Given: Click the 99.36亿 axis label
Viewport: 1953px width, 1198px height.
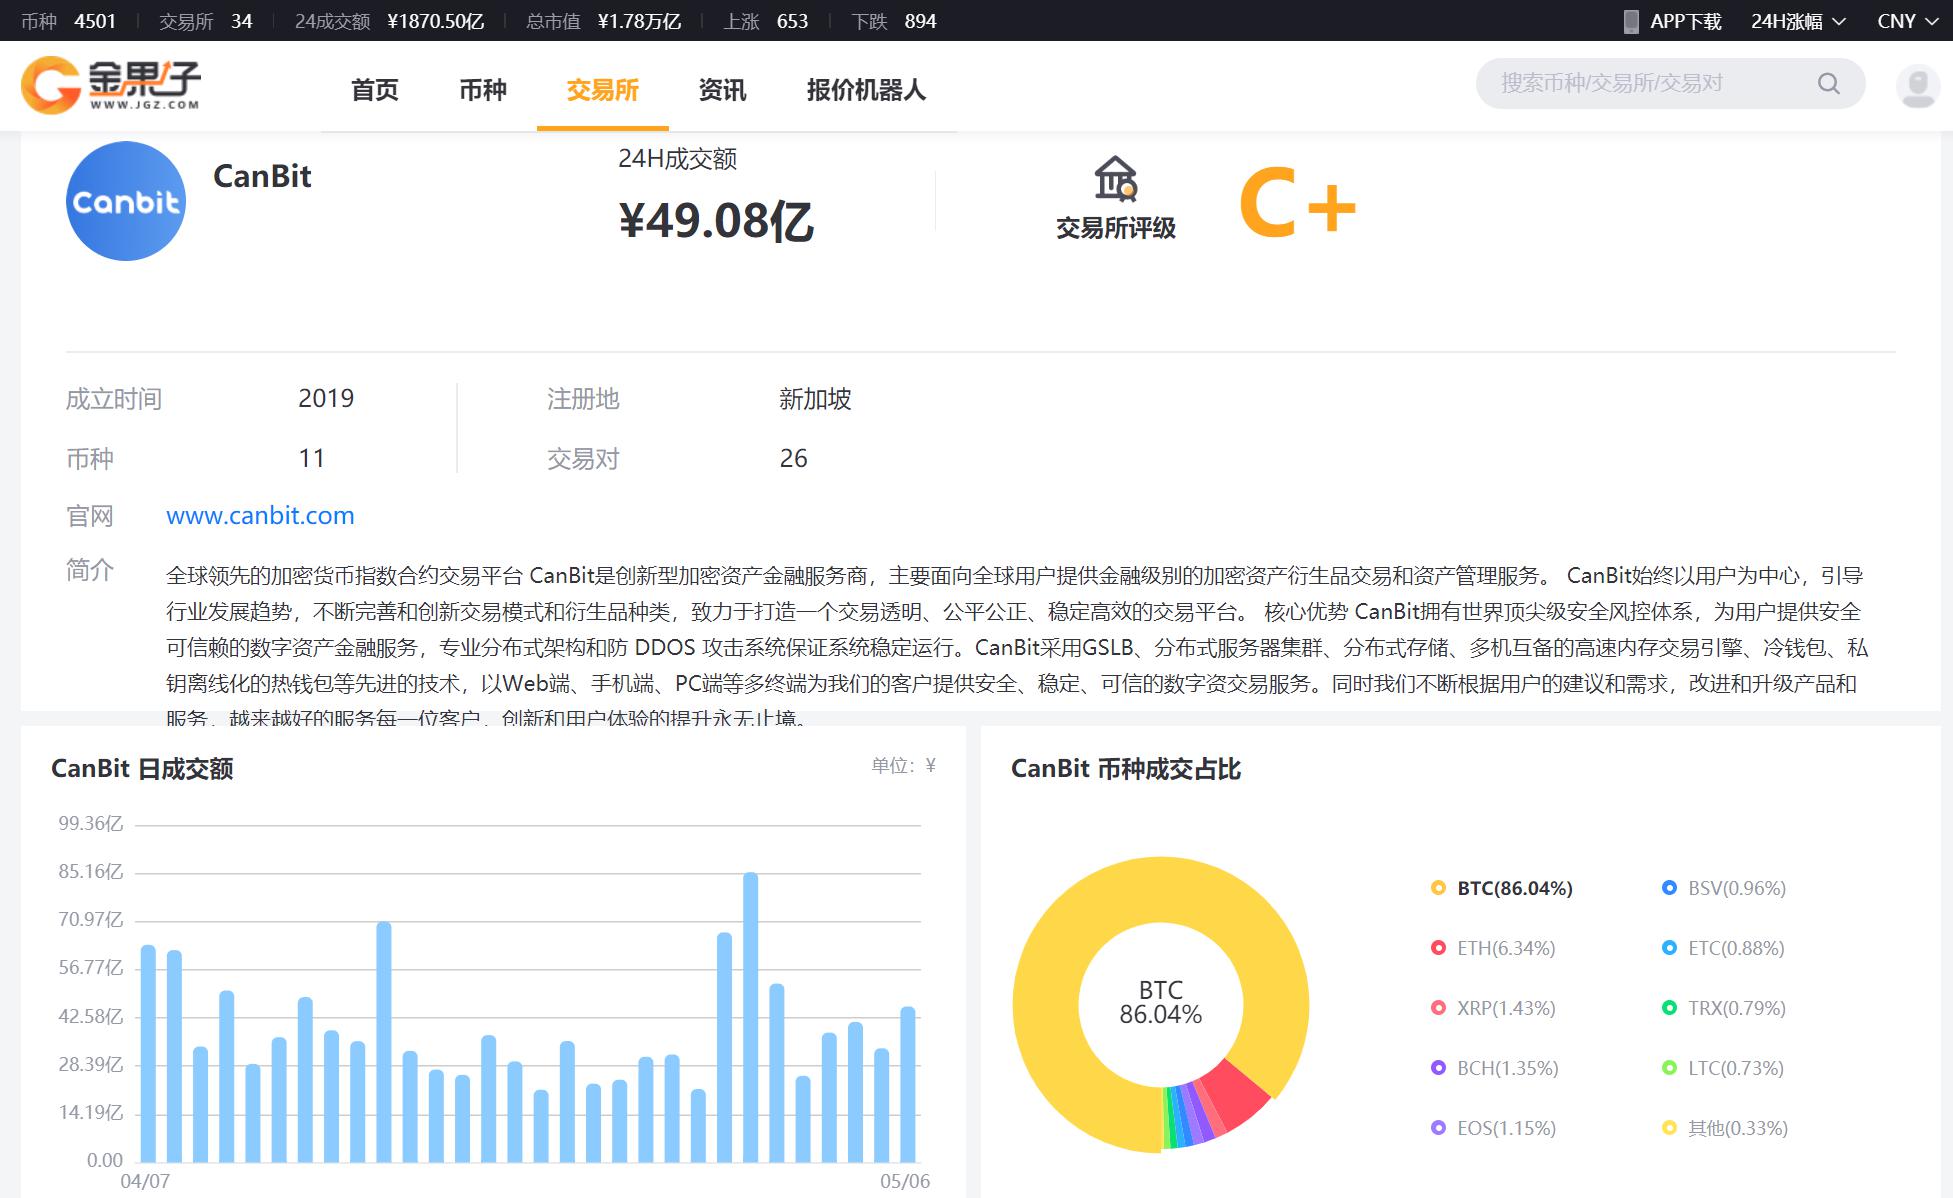Looking at the screenshot, I should (x=90, y=823).
